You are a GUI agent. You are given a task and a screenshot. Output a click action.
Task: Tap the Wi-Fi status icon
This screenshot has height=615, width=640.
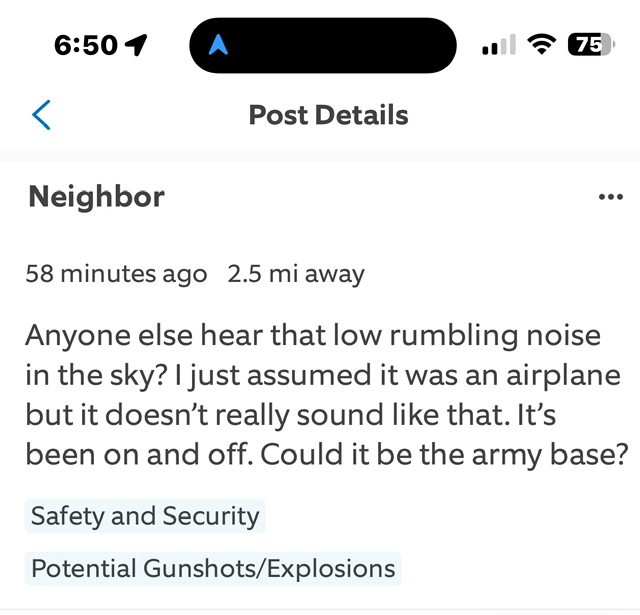point(542,46)
